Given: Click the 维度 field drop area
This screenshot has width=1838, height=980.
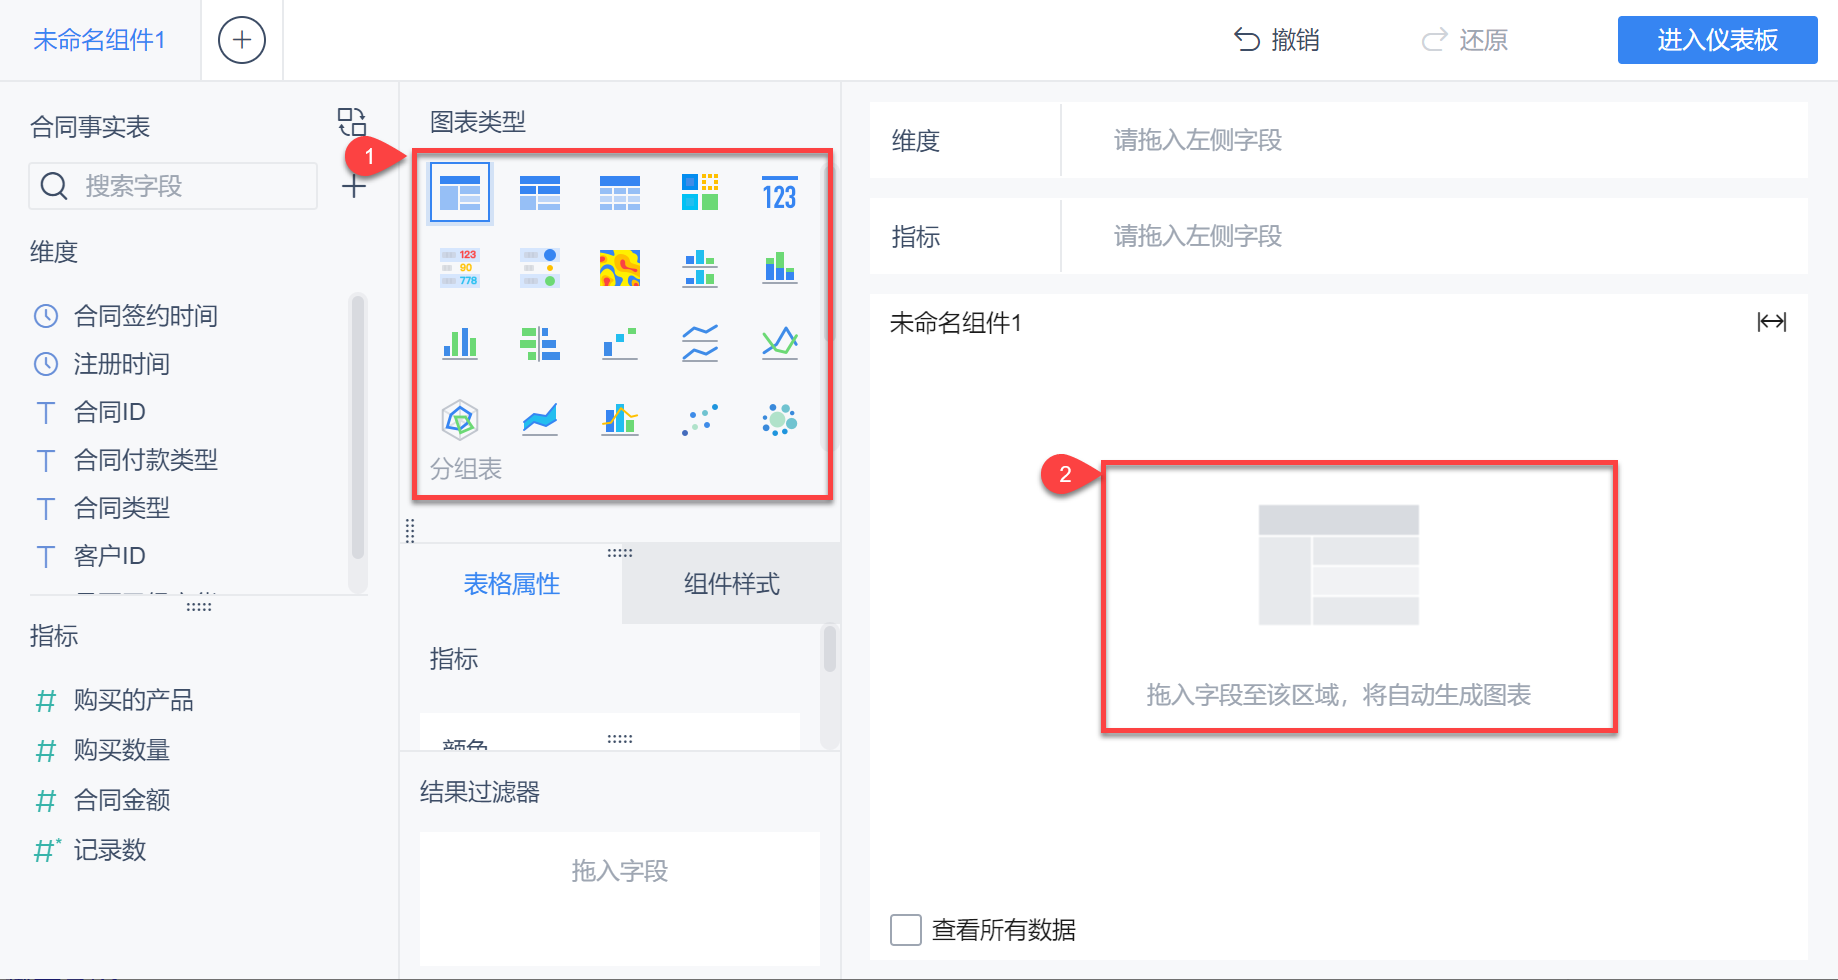Looking at the screenshot, I should click(1434, 140).
